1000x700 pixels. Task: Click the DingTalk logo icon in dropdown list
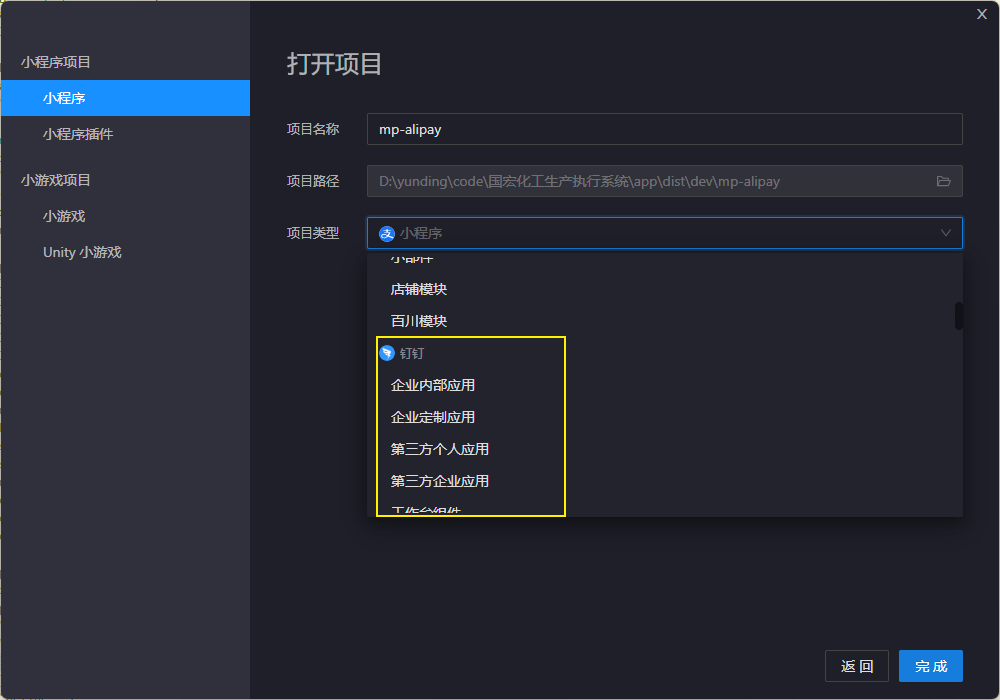click(x=386, y=353)
